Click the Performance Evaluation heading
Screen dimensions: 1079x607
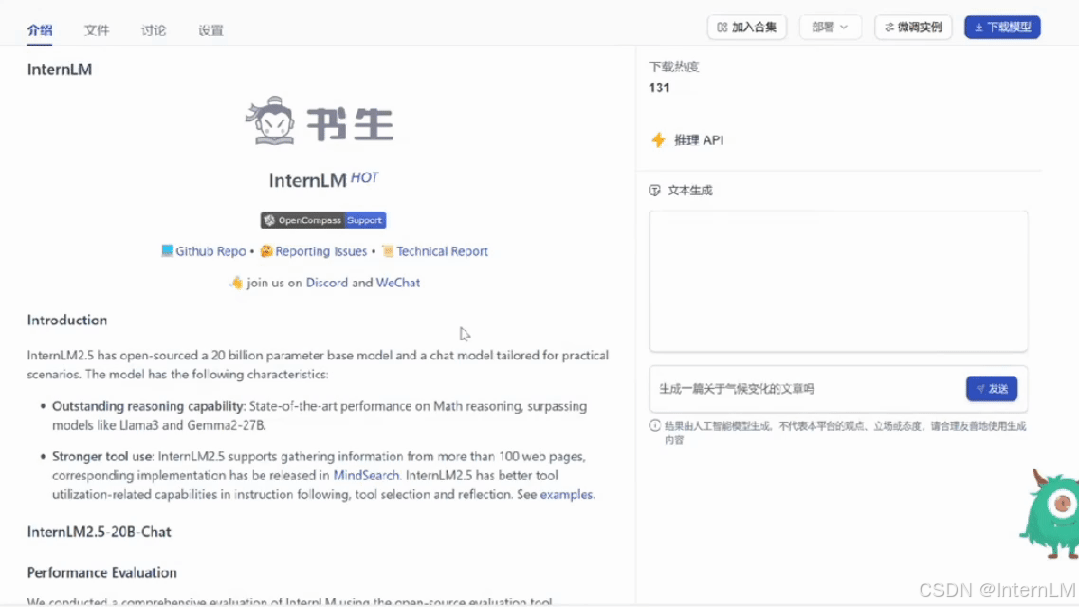pos(102,573)
